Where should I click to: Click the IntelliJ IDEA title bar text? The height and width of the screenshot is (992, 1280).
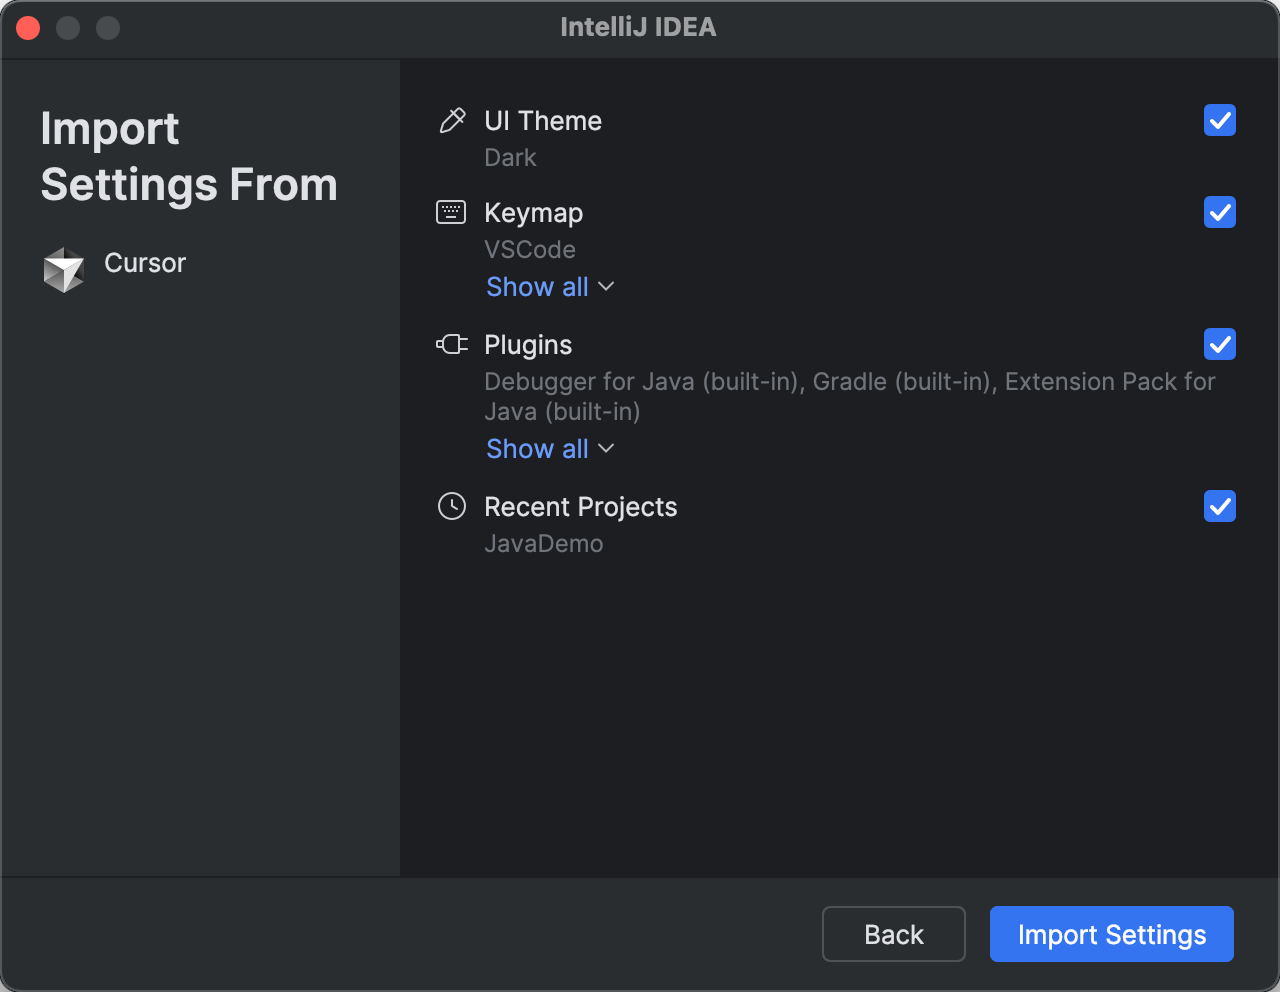click(x=639, y=27)
